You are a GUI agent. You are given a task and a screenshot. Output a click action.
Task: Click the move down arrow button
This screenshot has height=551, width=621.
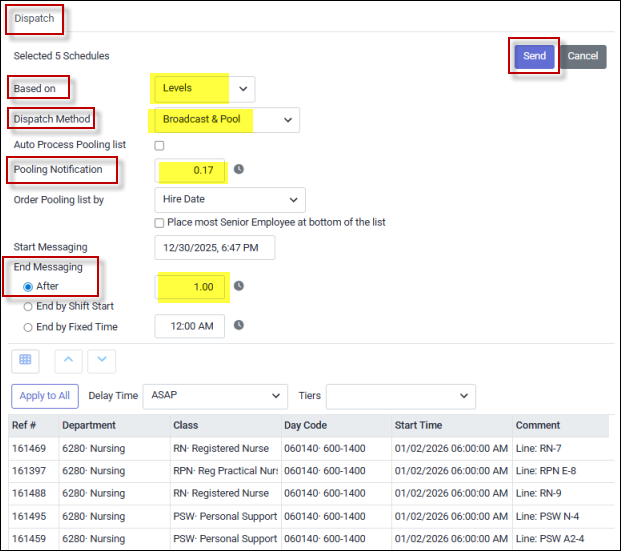click(x=101, y=359)
